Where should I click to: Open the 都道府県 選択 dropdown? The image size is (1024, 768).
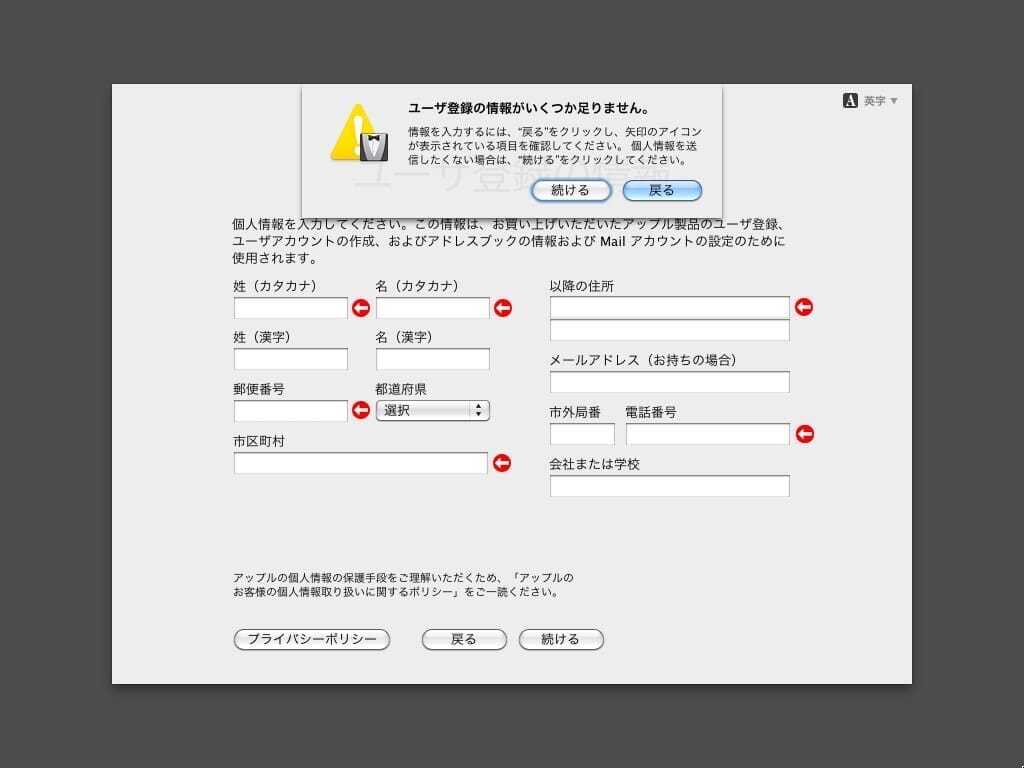[x=432, y=410]
